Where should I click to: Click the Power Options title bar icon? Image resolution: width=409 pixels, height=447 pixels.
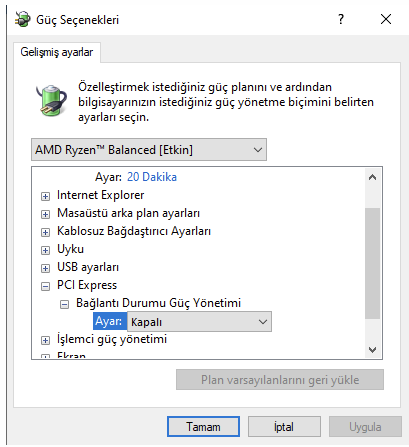[22, 19]
